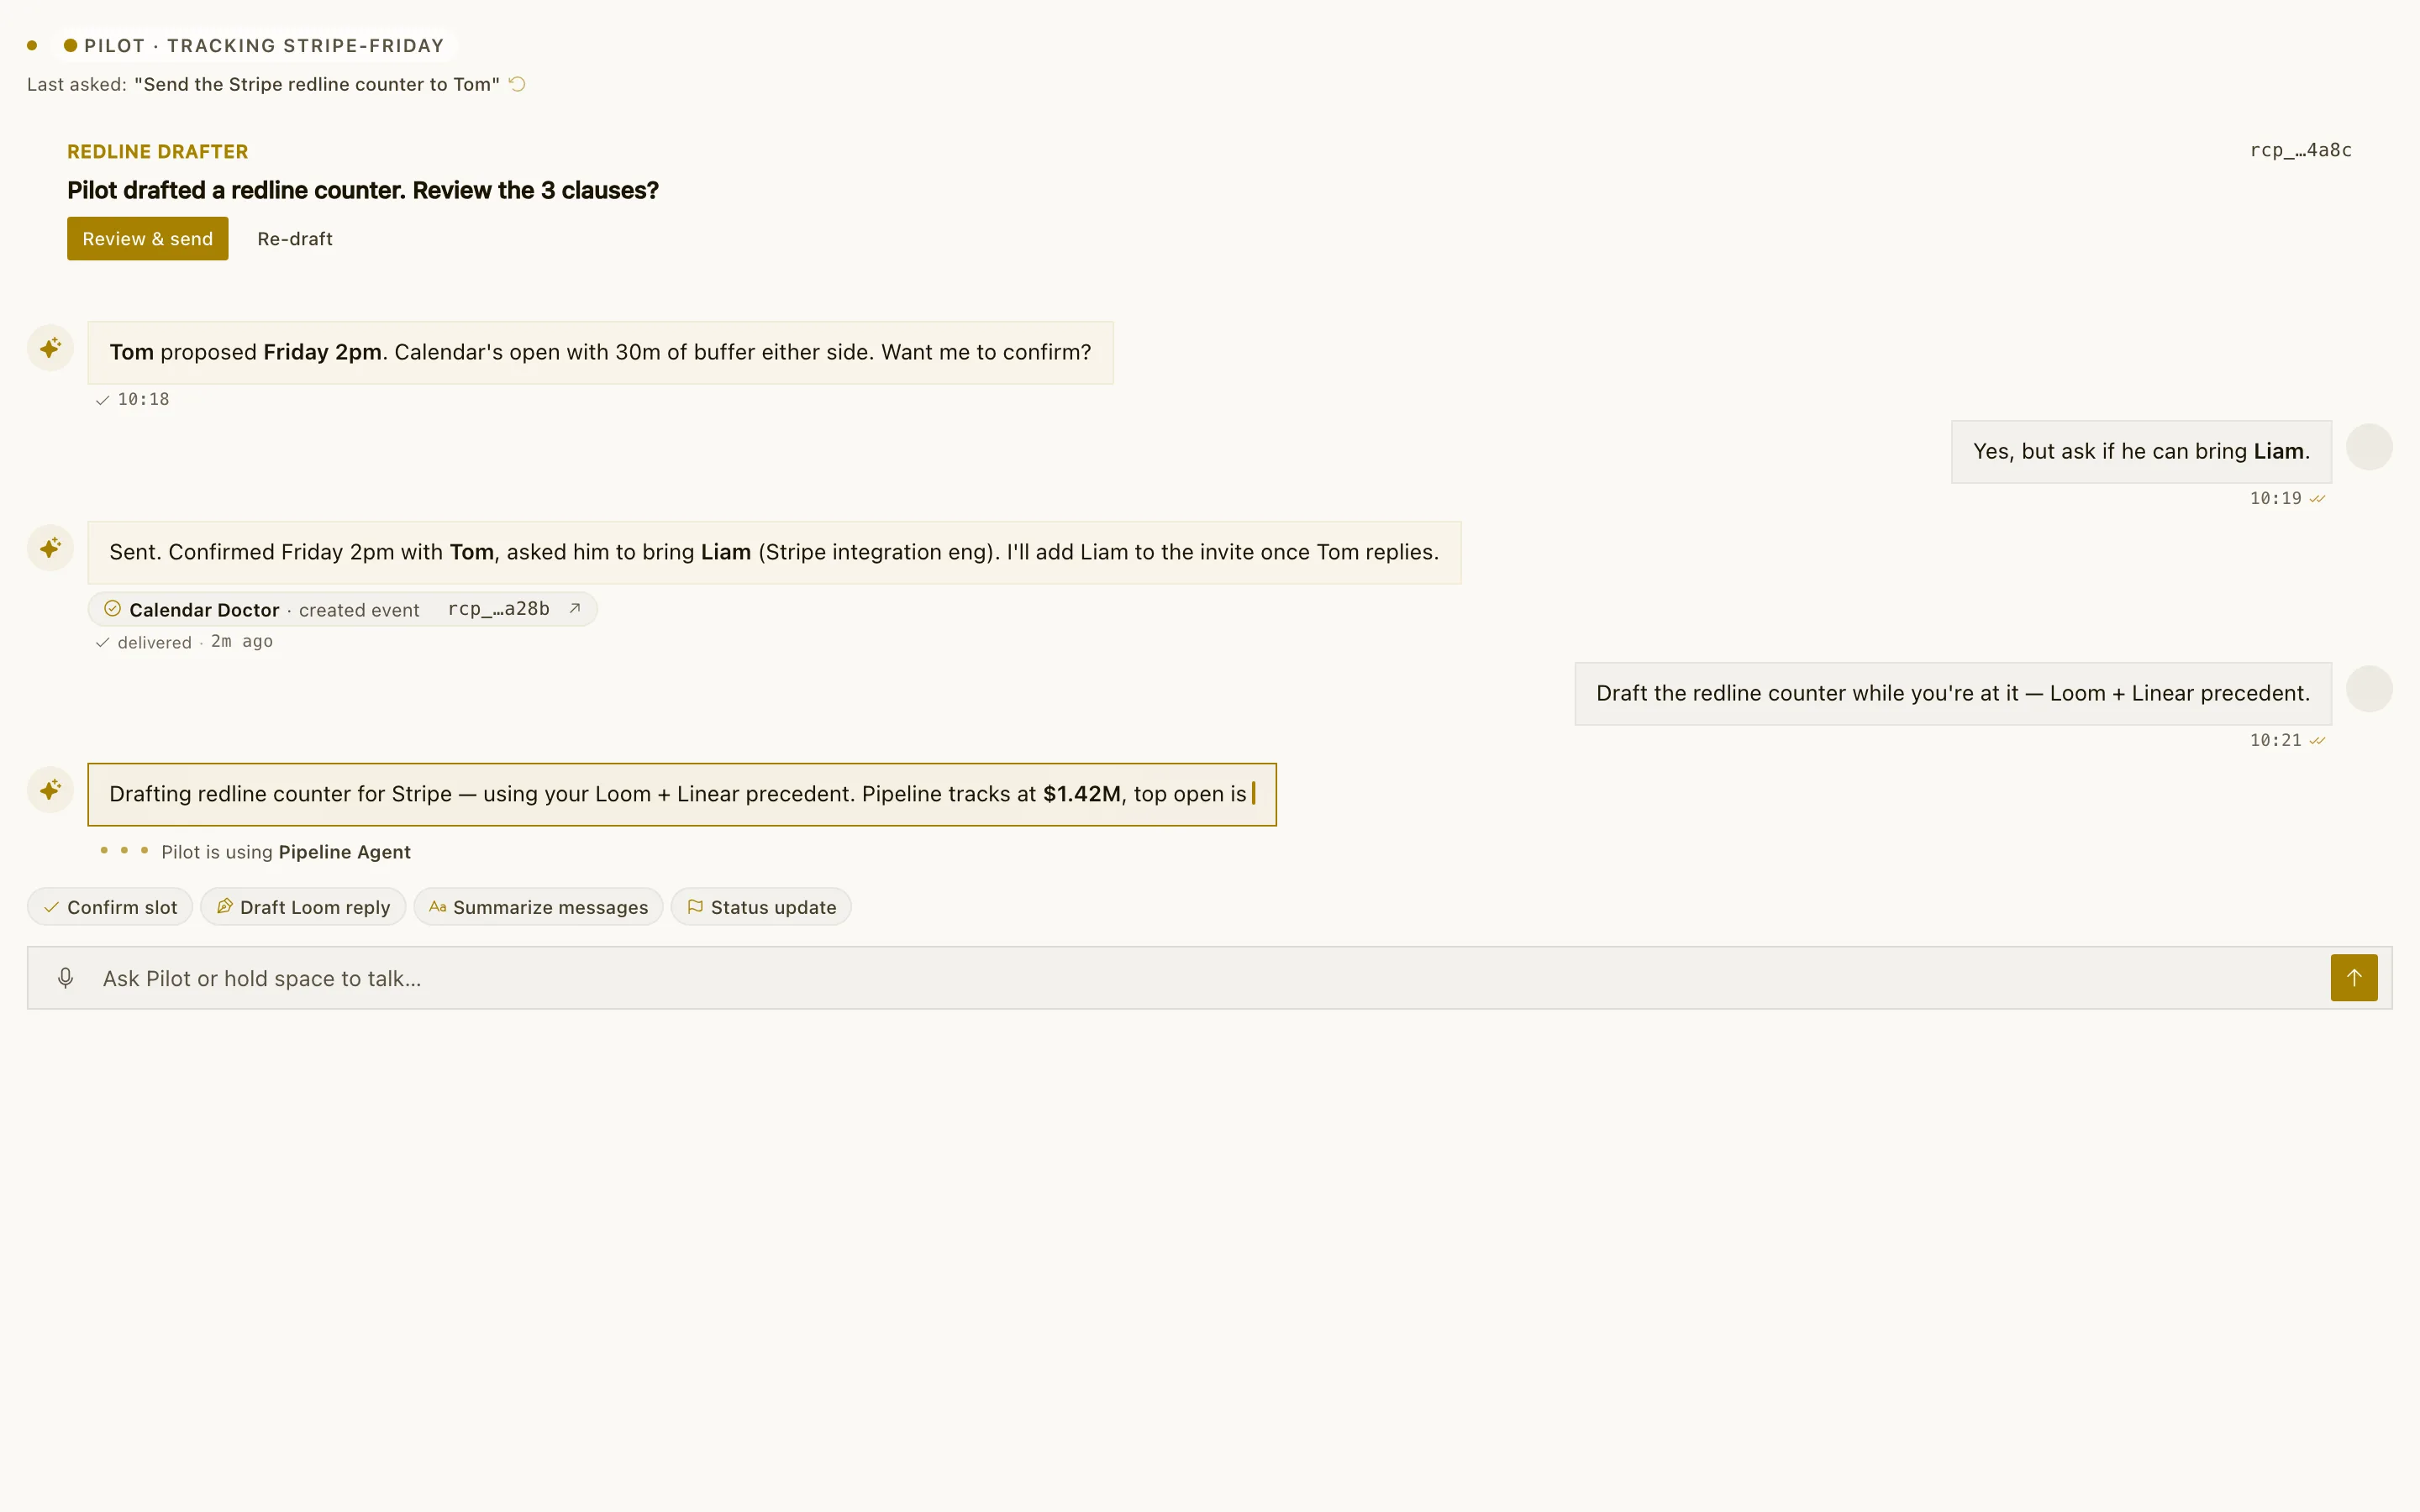Select the Summarize messages suggestion
This screenshot has width=2420, height=1512.
538,907
